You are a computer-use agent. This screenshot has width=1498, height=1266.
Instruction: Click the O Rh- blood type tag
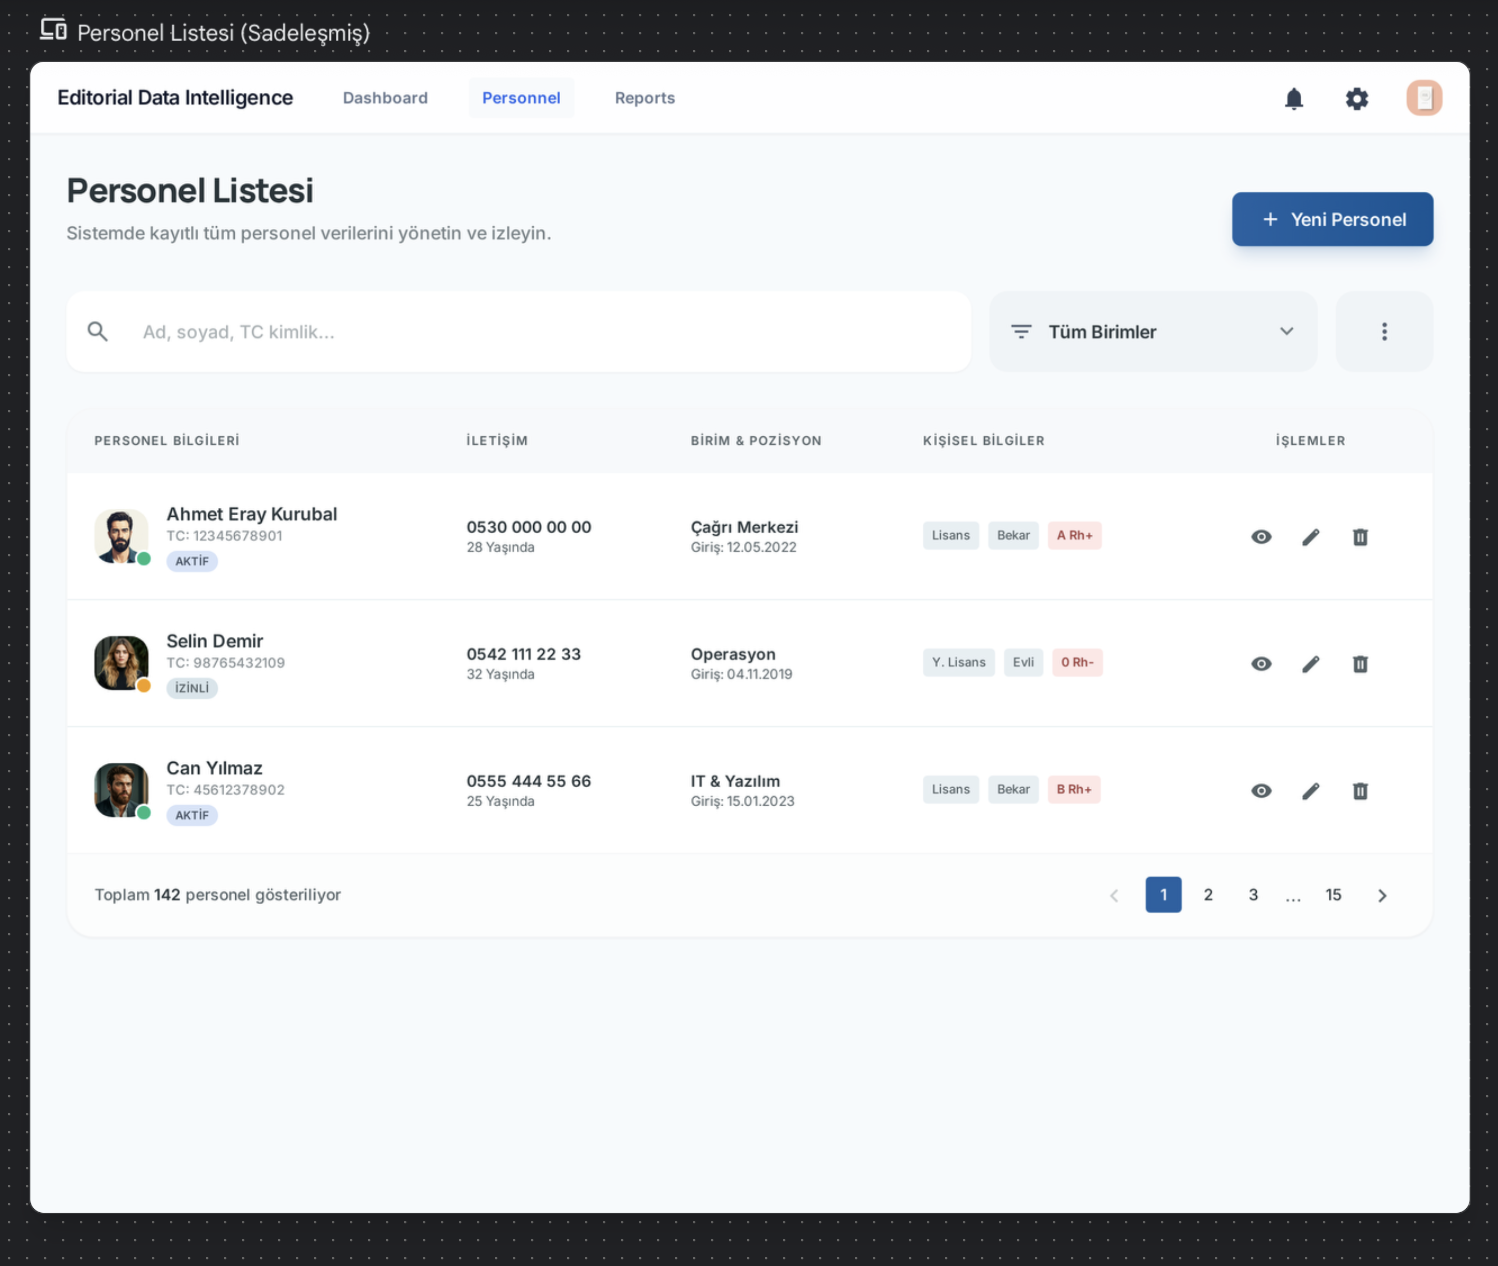[1077, 662]
